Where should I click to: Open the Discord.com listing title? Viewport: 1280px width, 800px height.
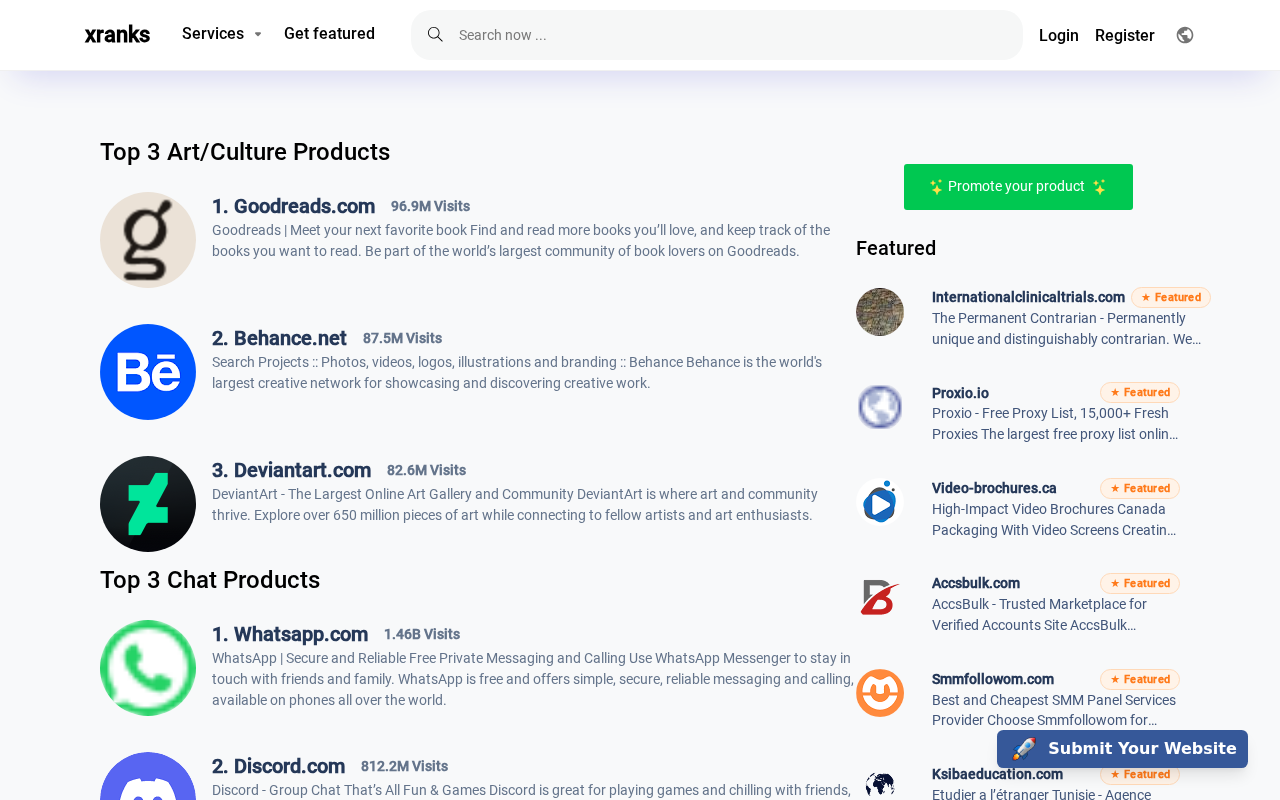[278, 766]
